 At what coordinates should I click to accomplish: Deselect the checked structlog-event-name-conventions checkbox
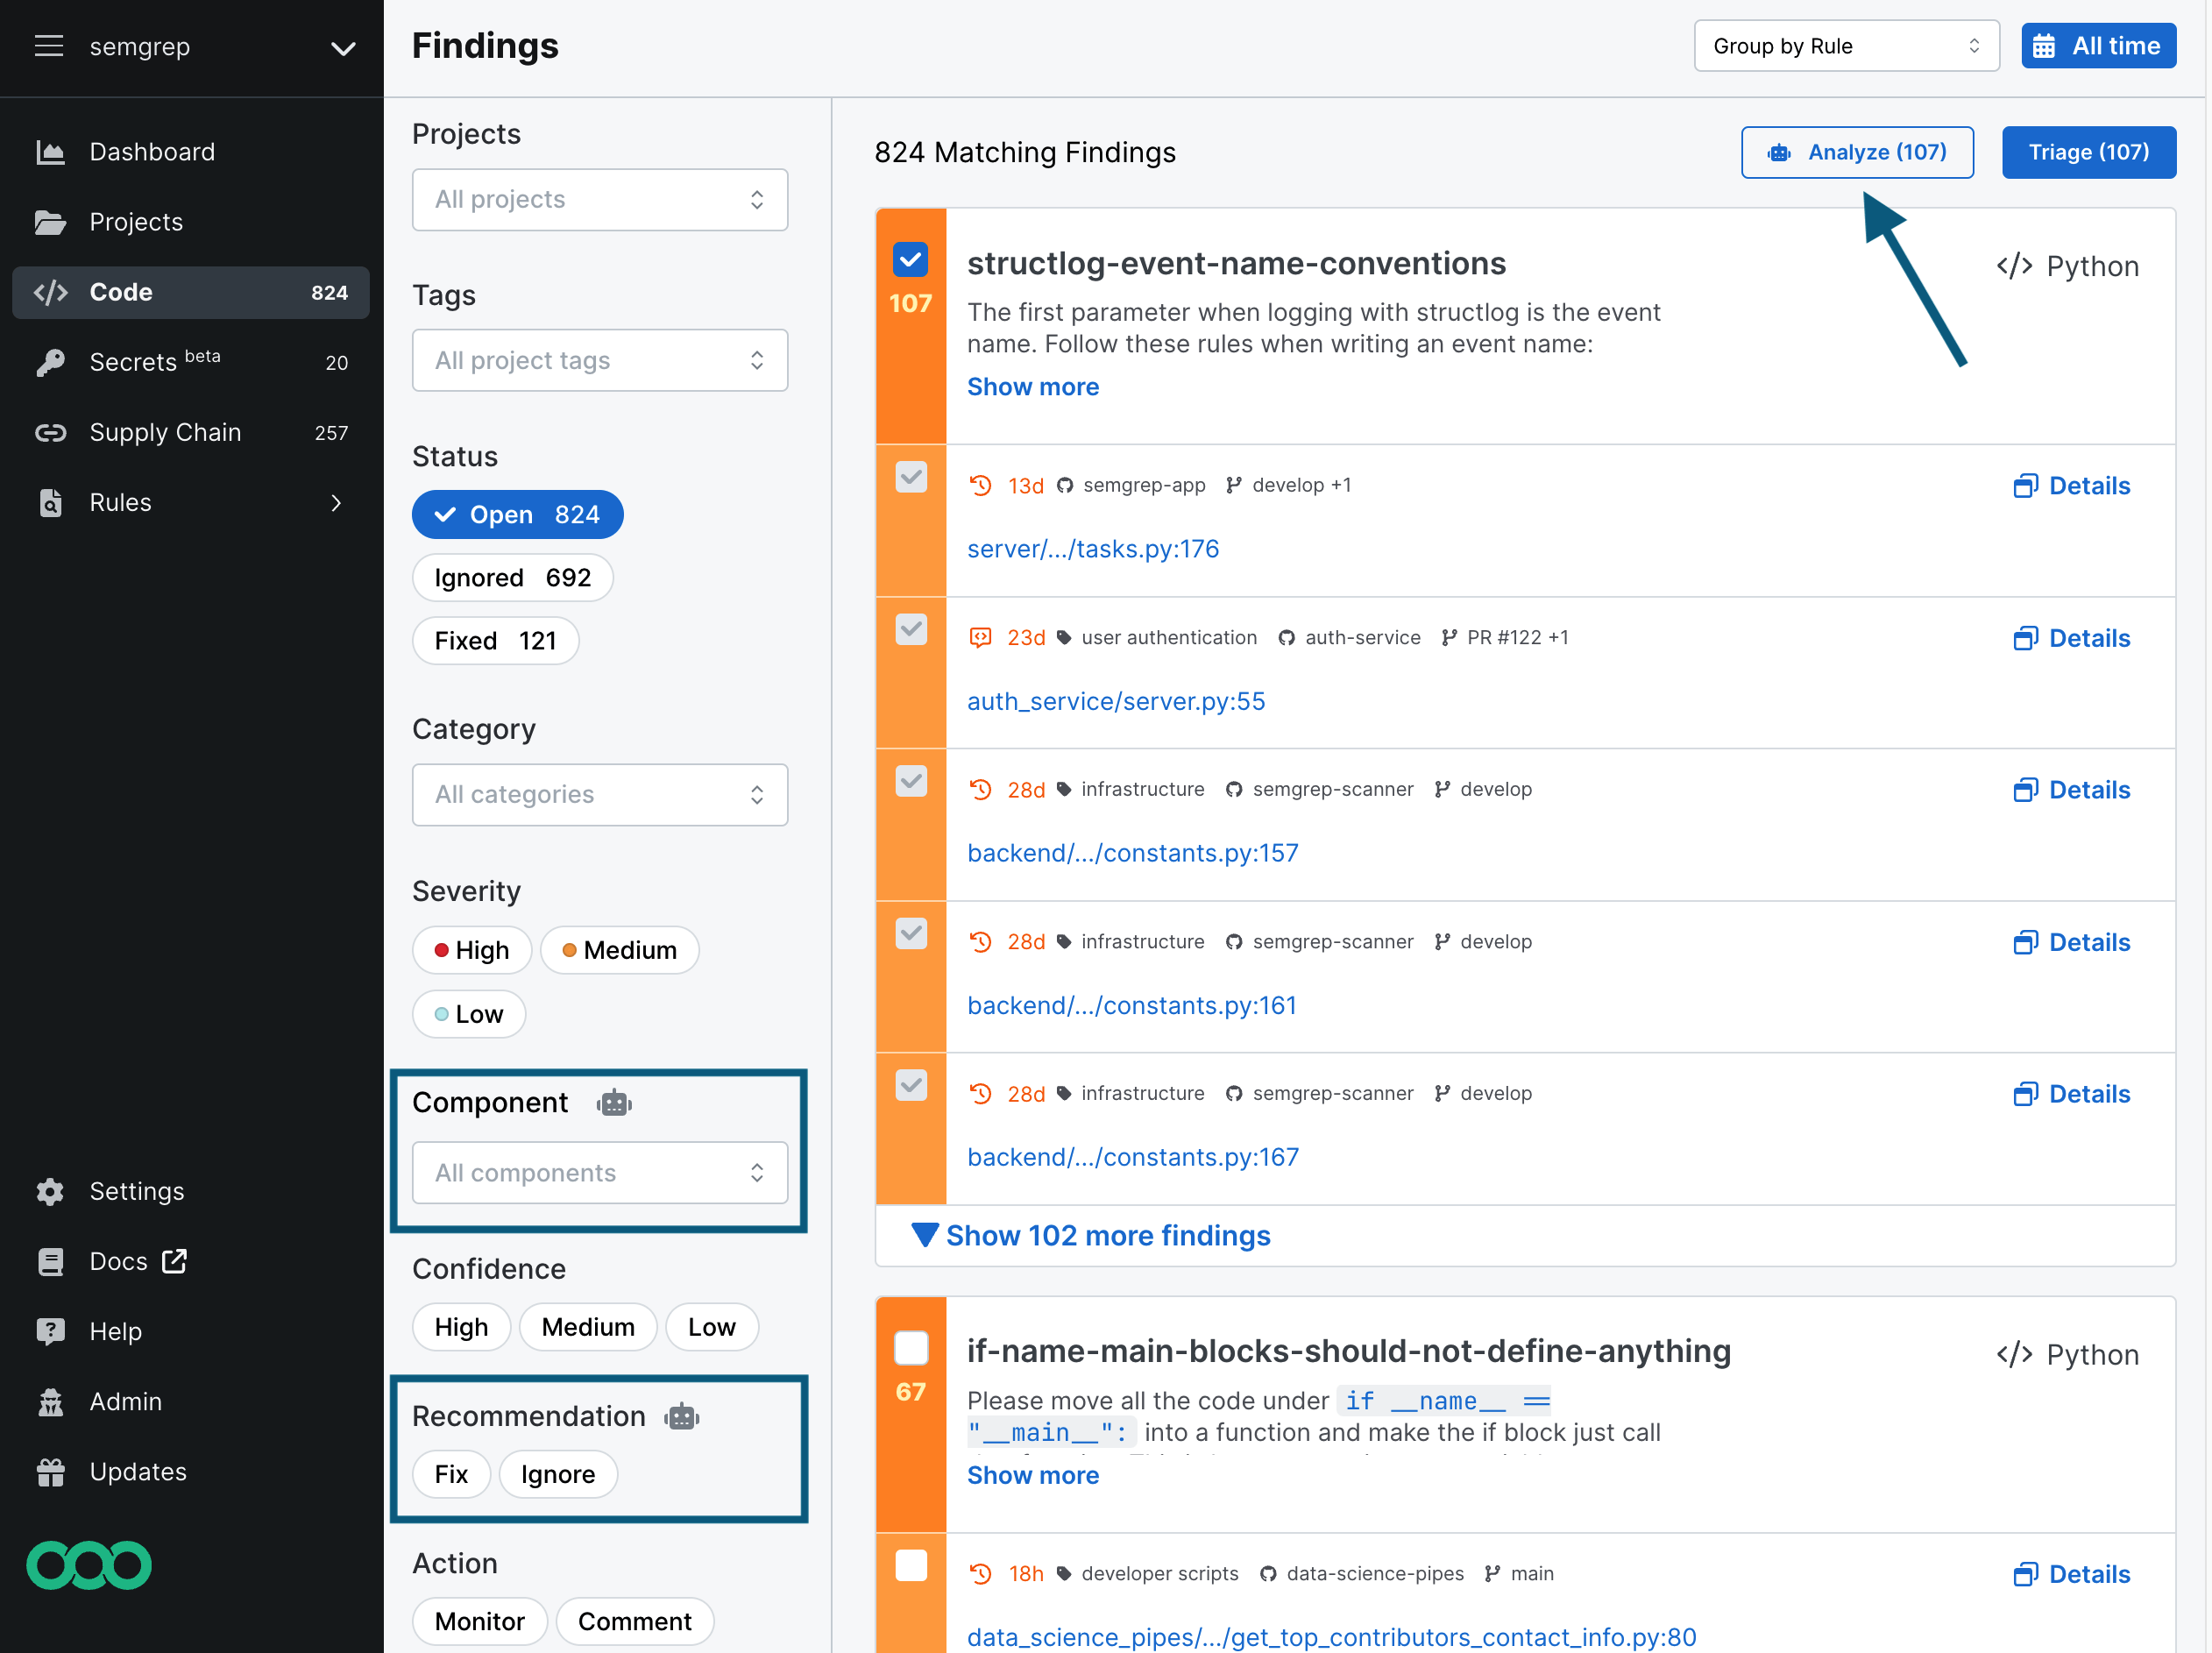tap(910, 259)
